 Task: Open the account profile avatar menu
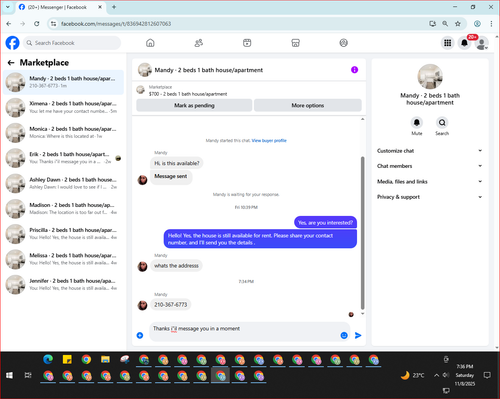(x=481, y=43)
